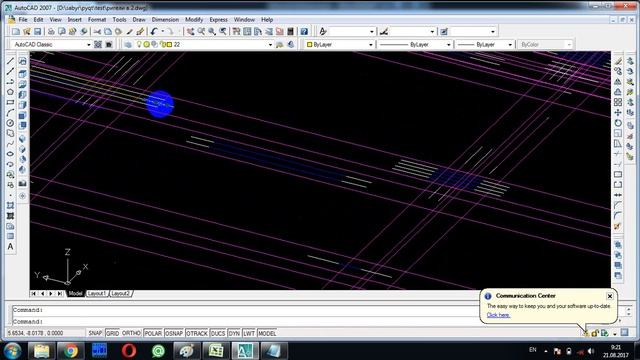Select the Polygon tool
Screen dimensions: 640x360
(x=10, y=92)
